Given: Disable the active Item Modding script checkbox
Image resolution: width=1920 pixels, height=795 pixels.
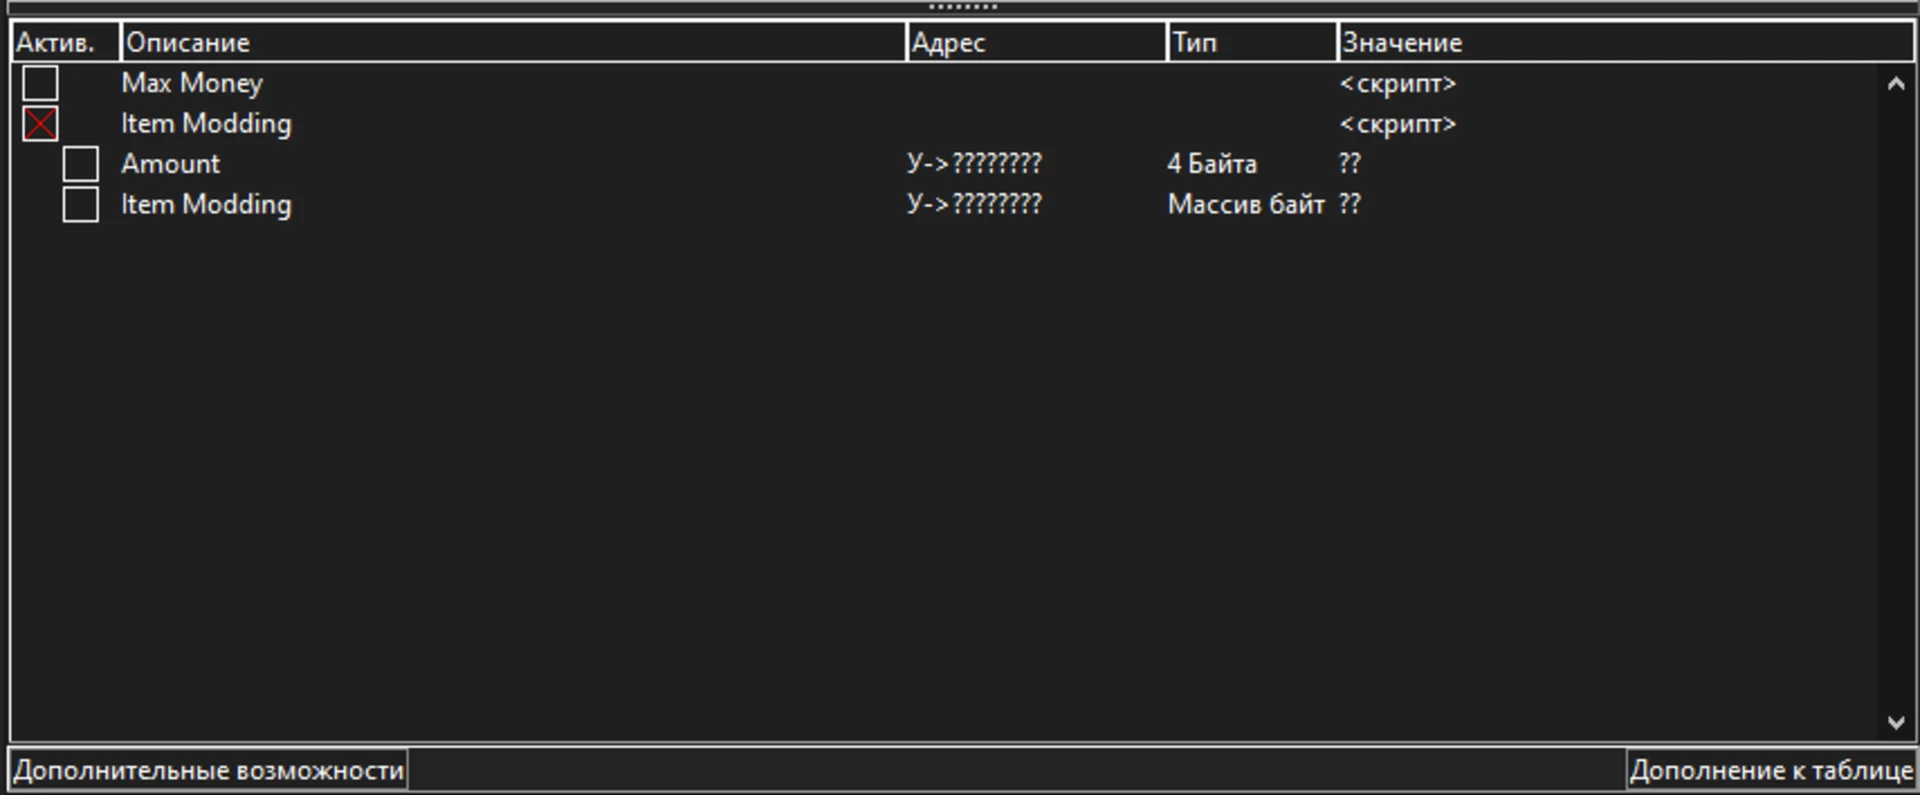Looking at the screenshot, I should pos(40,124).
